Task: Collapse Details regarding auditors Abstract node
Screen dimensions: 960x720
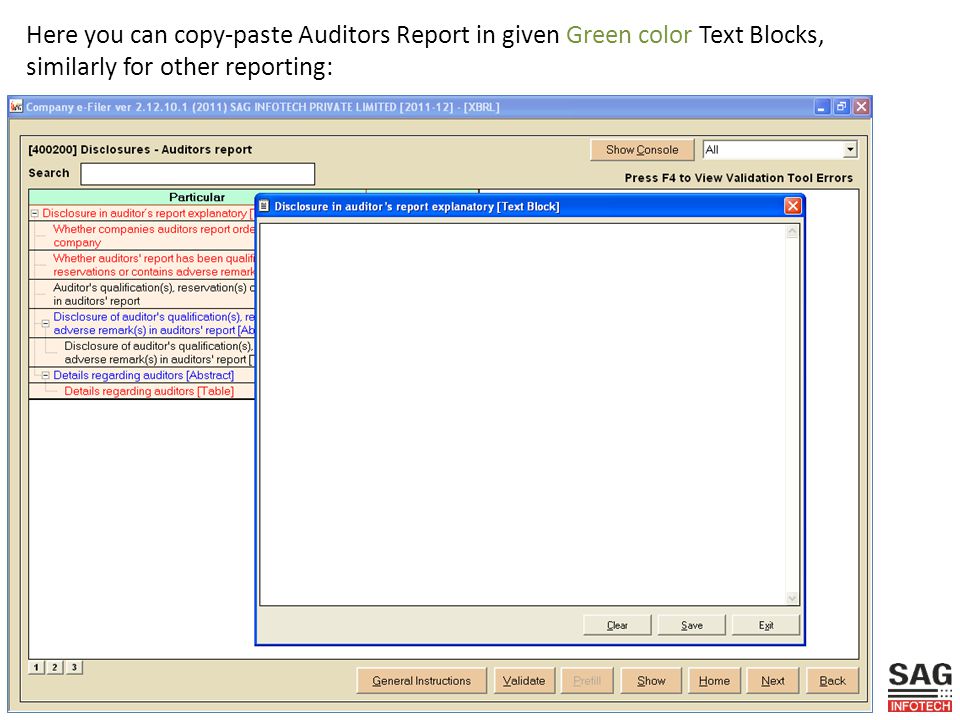Action: (45, 375)
